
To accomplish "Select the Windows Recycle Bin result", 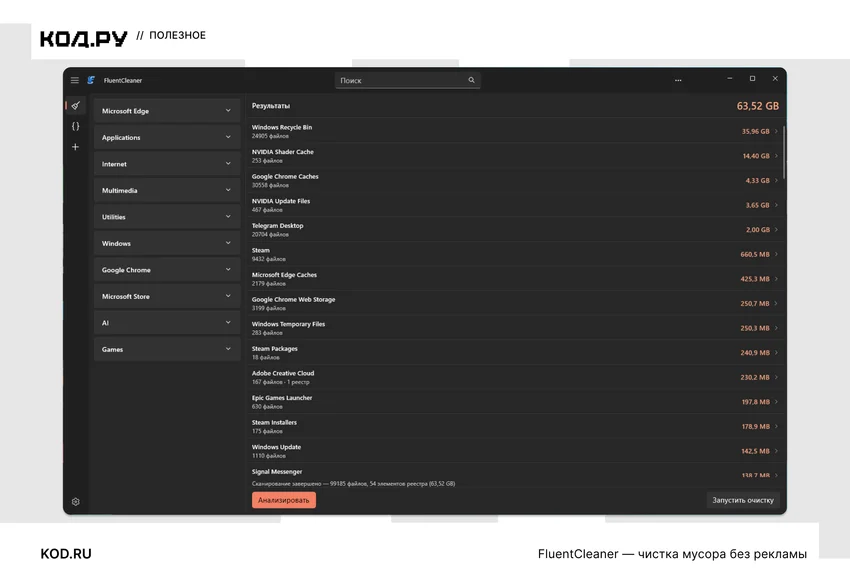I will coord(515,131).
